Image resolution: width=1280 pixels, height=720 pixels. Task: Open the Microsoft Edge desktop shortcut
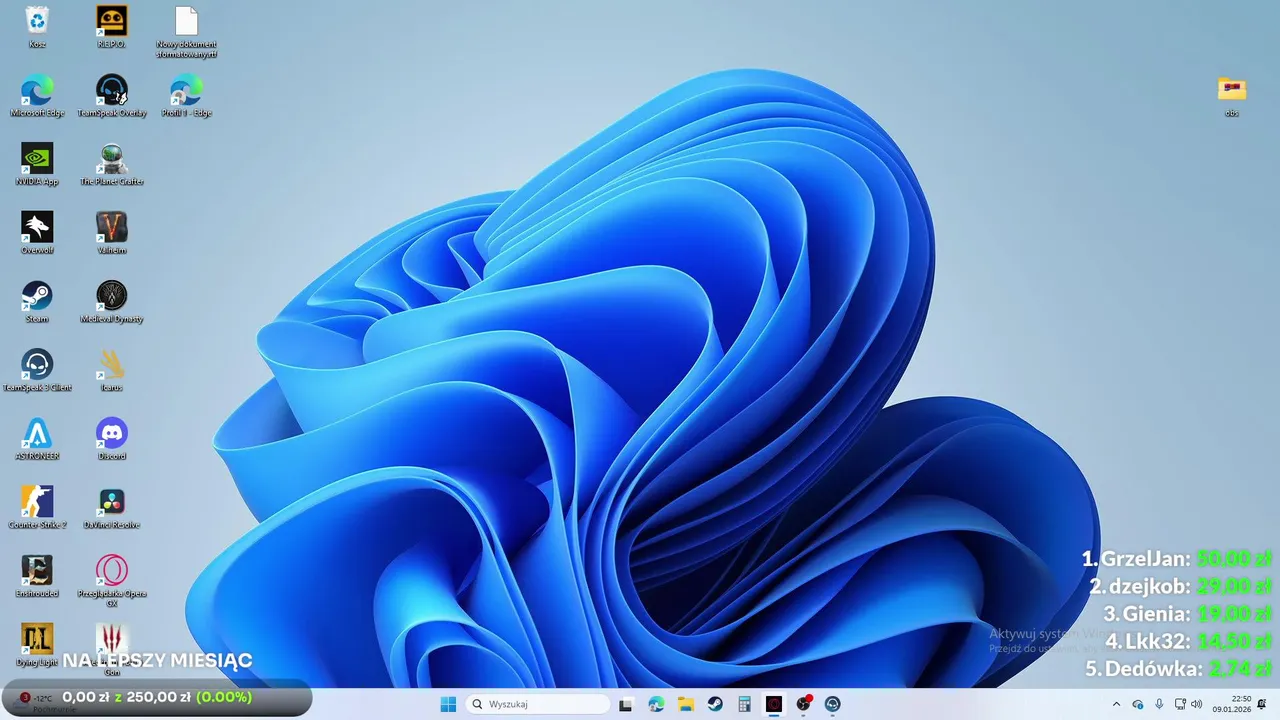37,96
